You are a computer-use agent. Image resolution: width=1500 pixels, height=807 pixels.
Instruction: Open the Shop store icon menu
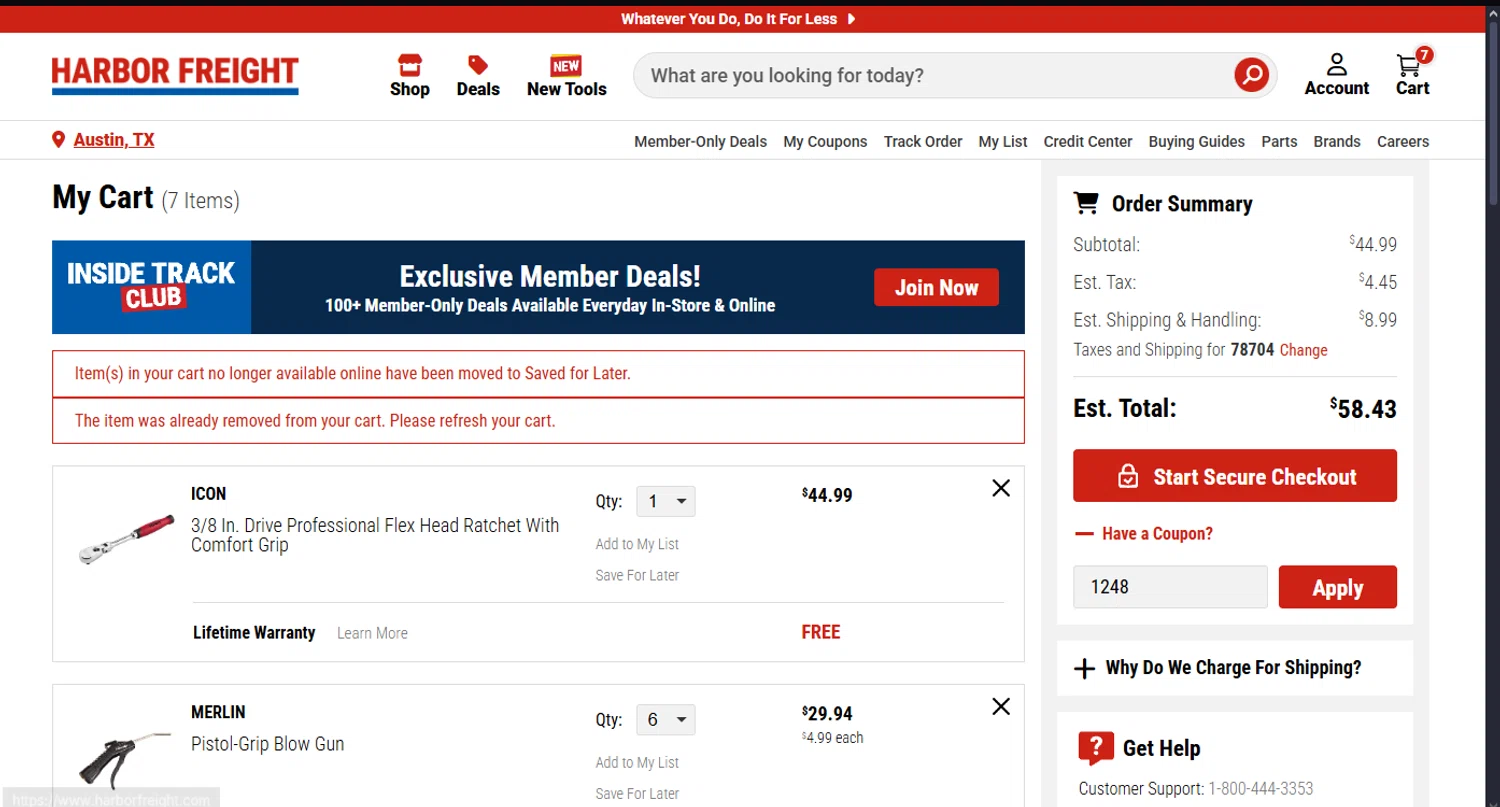coord(410,75)
